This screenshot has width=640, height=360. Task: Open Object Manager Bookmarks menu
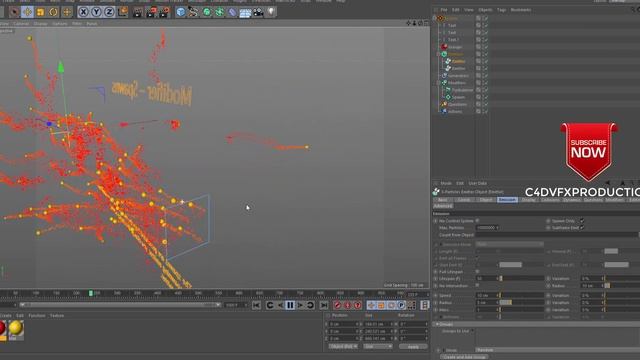[521, 10]
